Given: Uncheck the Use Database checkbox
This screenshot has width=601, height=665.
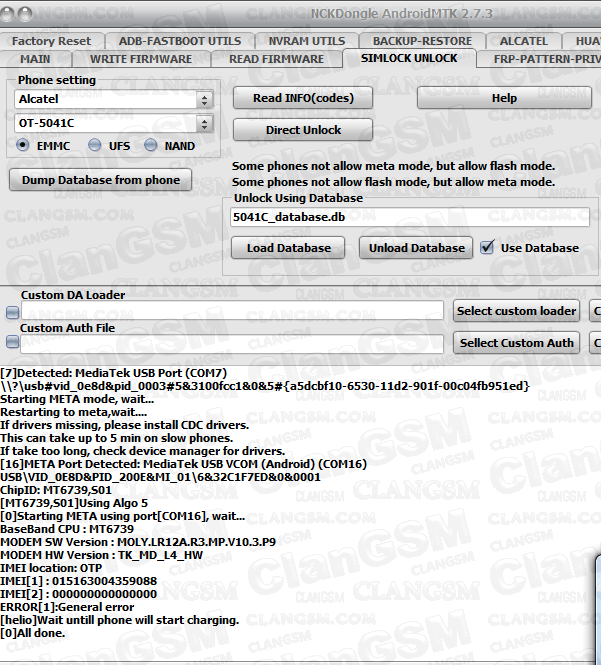Looking at the screenshot, I should point(487,247).
